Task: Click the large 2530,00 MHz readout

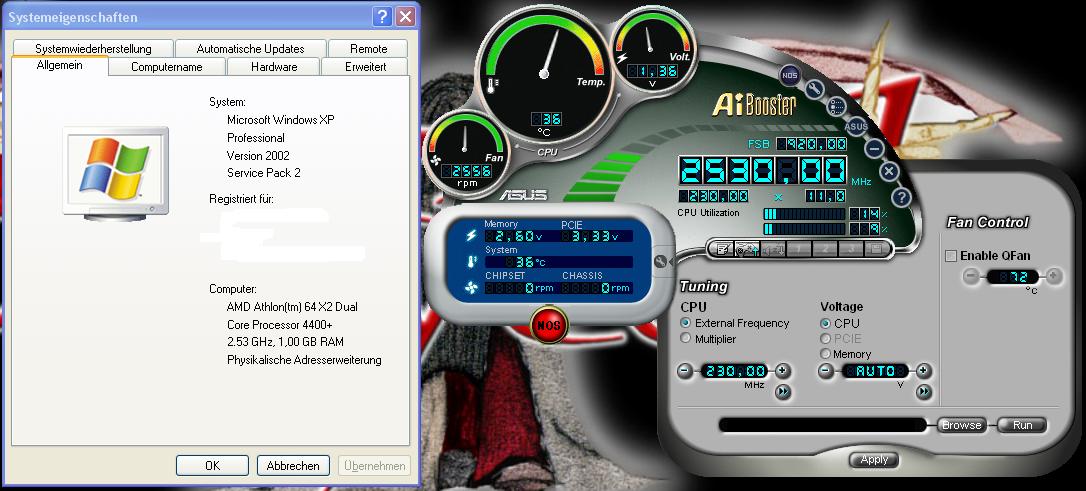Action: tap(762, 170)
